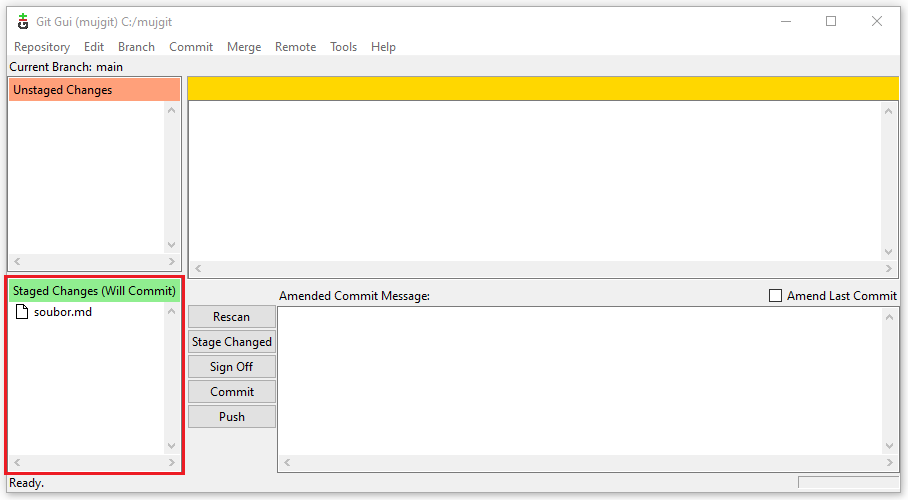Click down arrow of Unstaged Changes scrollbar

point(171,245)
